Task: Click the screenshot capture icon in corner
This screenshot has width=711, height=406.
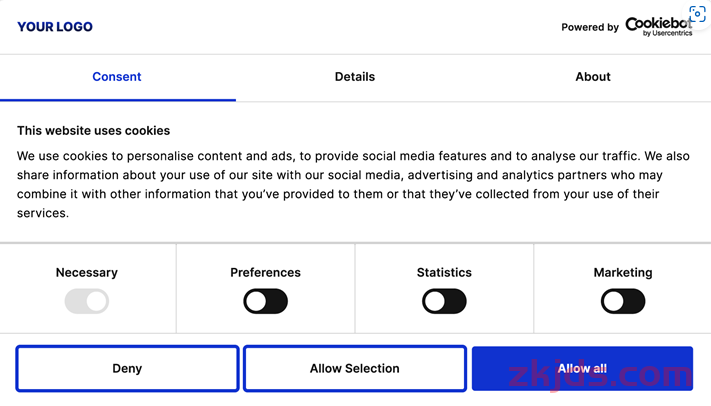Action: click(x=697, y=14)
